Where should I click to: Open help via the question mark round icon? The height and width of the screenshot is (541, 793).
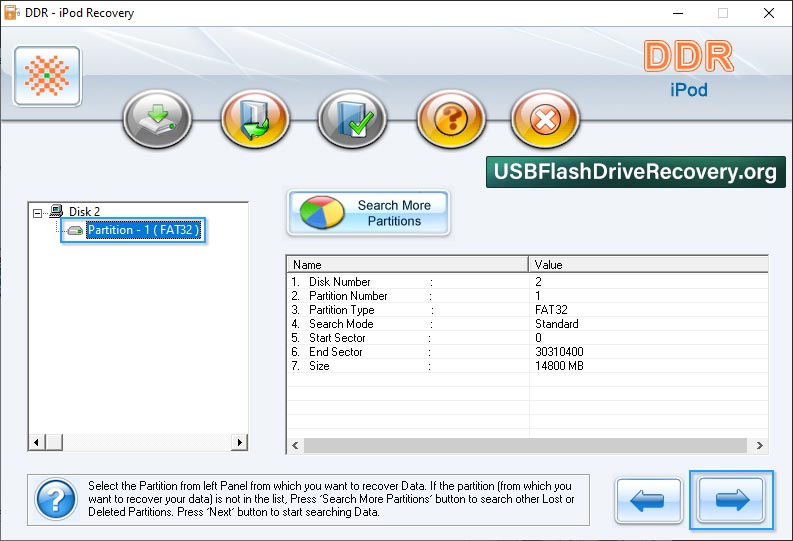pos(451,119)
